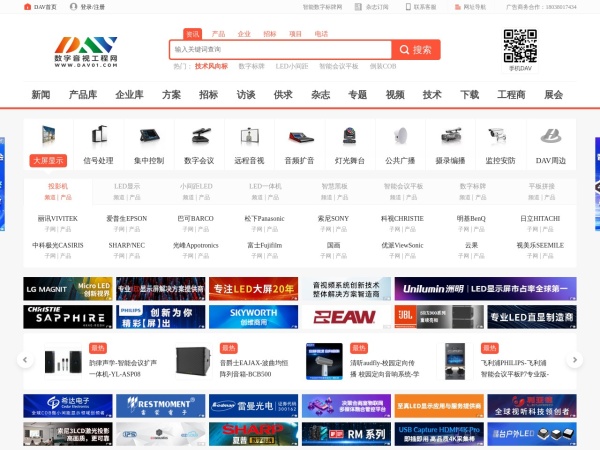
Task: Open brand 明基BenQ
Action: [x=471, y=218]
